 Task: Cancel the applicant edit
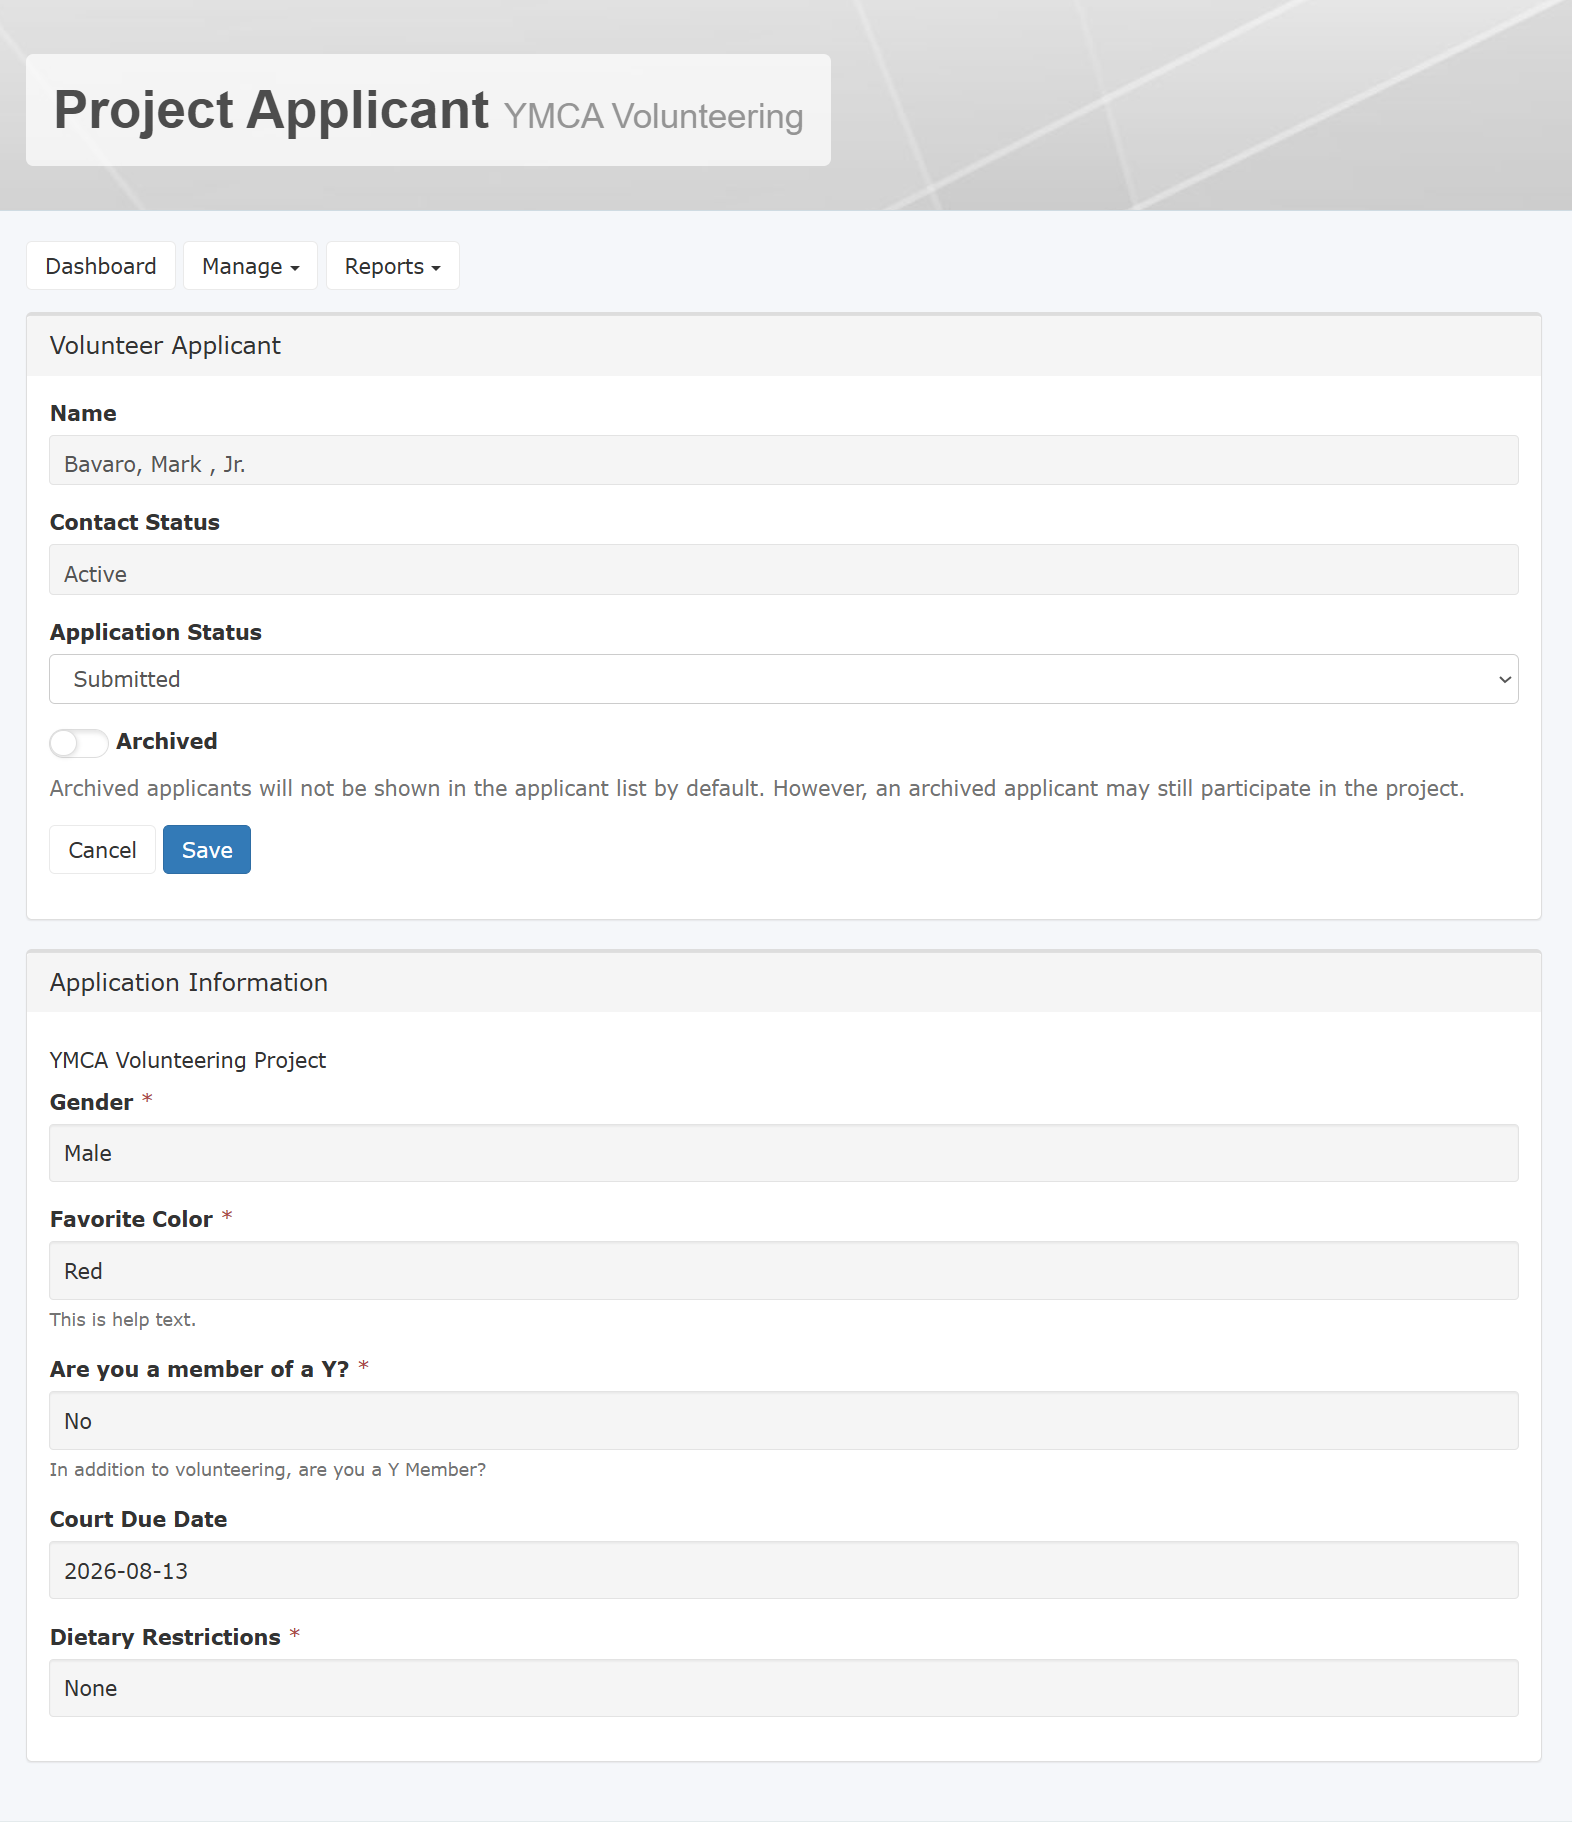(102, 850)
